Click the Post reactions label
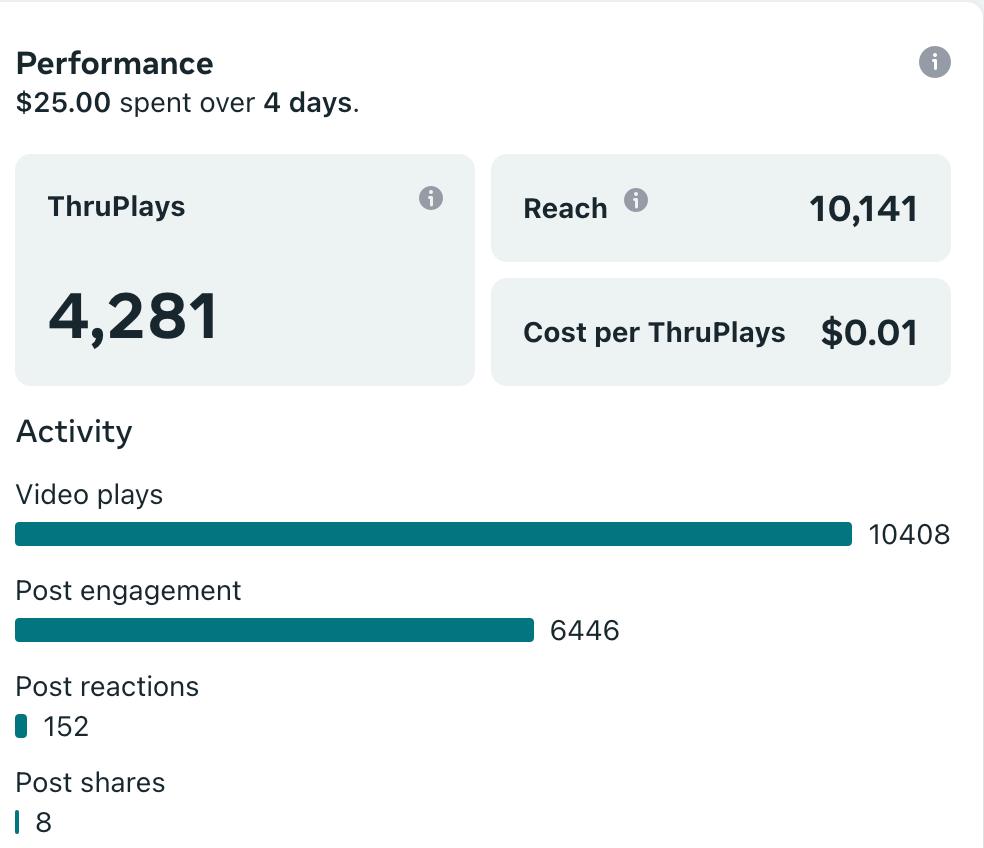984x848 pixels. coord(107,686)
